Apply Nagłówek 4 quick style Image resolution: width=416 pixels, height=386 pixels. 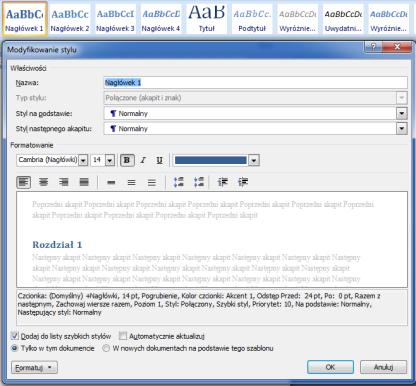click(161, 19)
